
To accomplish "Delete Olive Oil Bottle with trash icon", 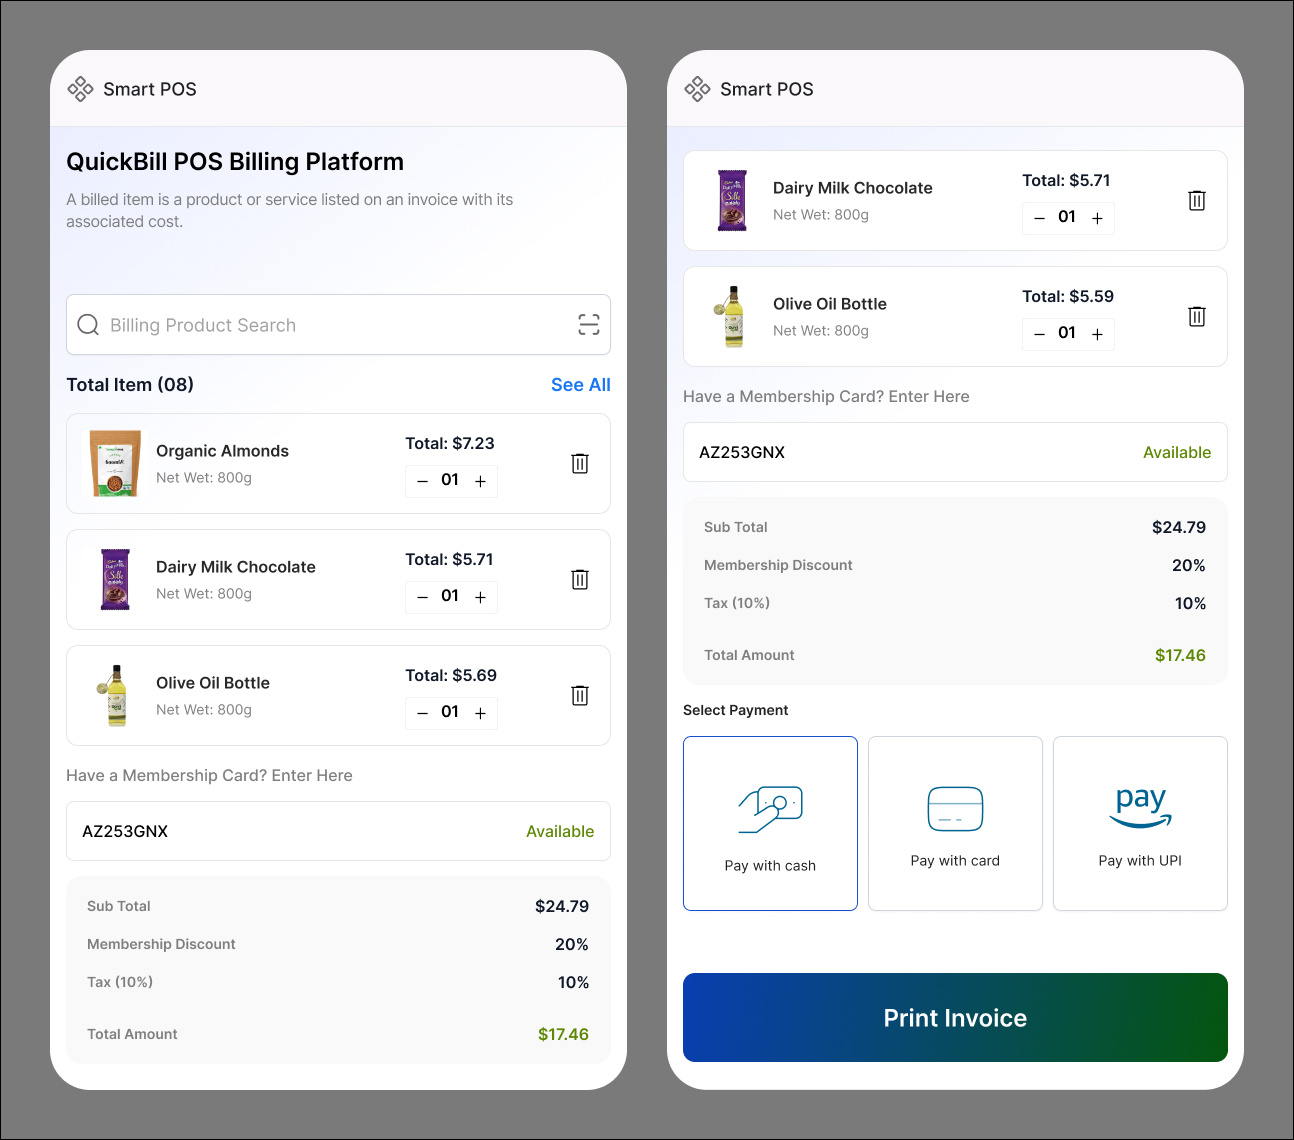I will (580, 695).
